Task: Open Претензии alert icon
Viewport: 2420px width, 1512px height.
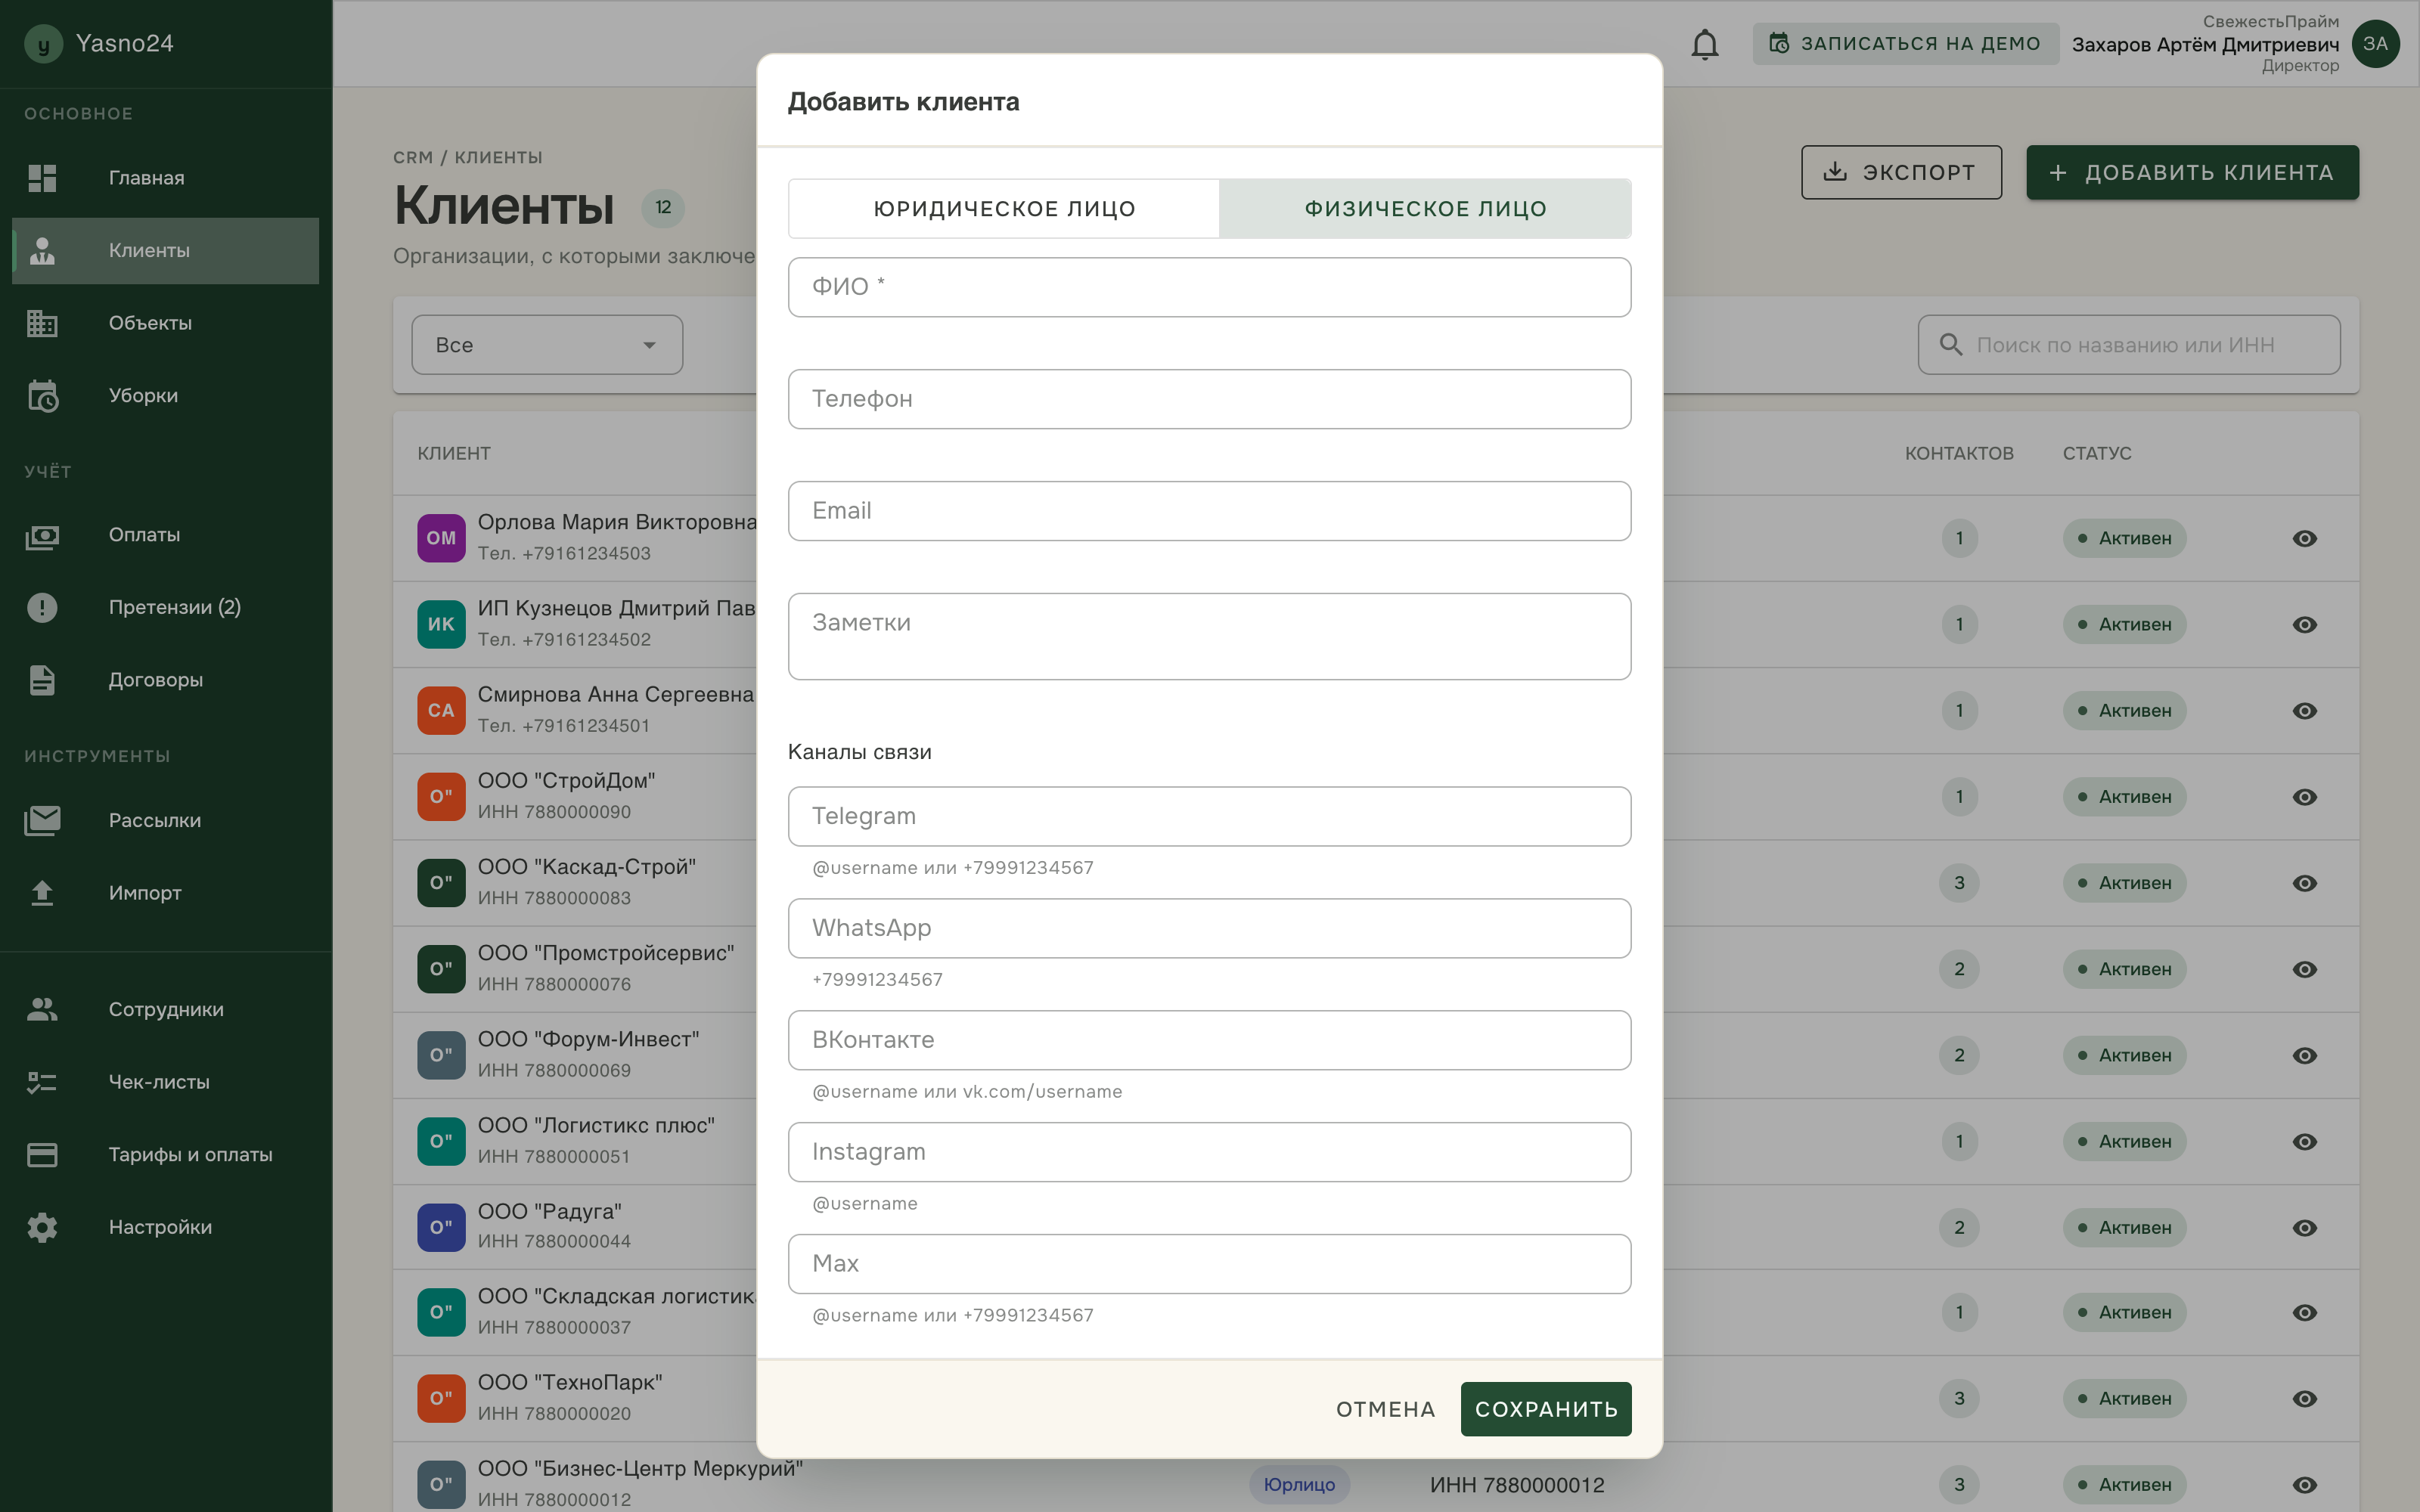Action: point(42,607)
